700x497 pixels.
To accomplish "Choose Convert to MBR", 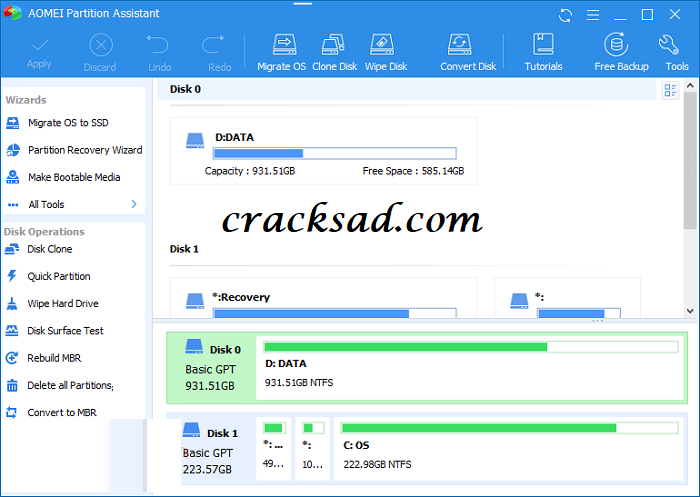I will pyautogui.click(x=62, y=413).
